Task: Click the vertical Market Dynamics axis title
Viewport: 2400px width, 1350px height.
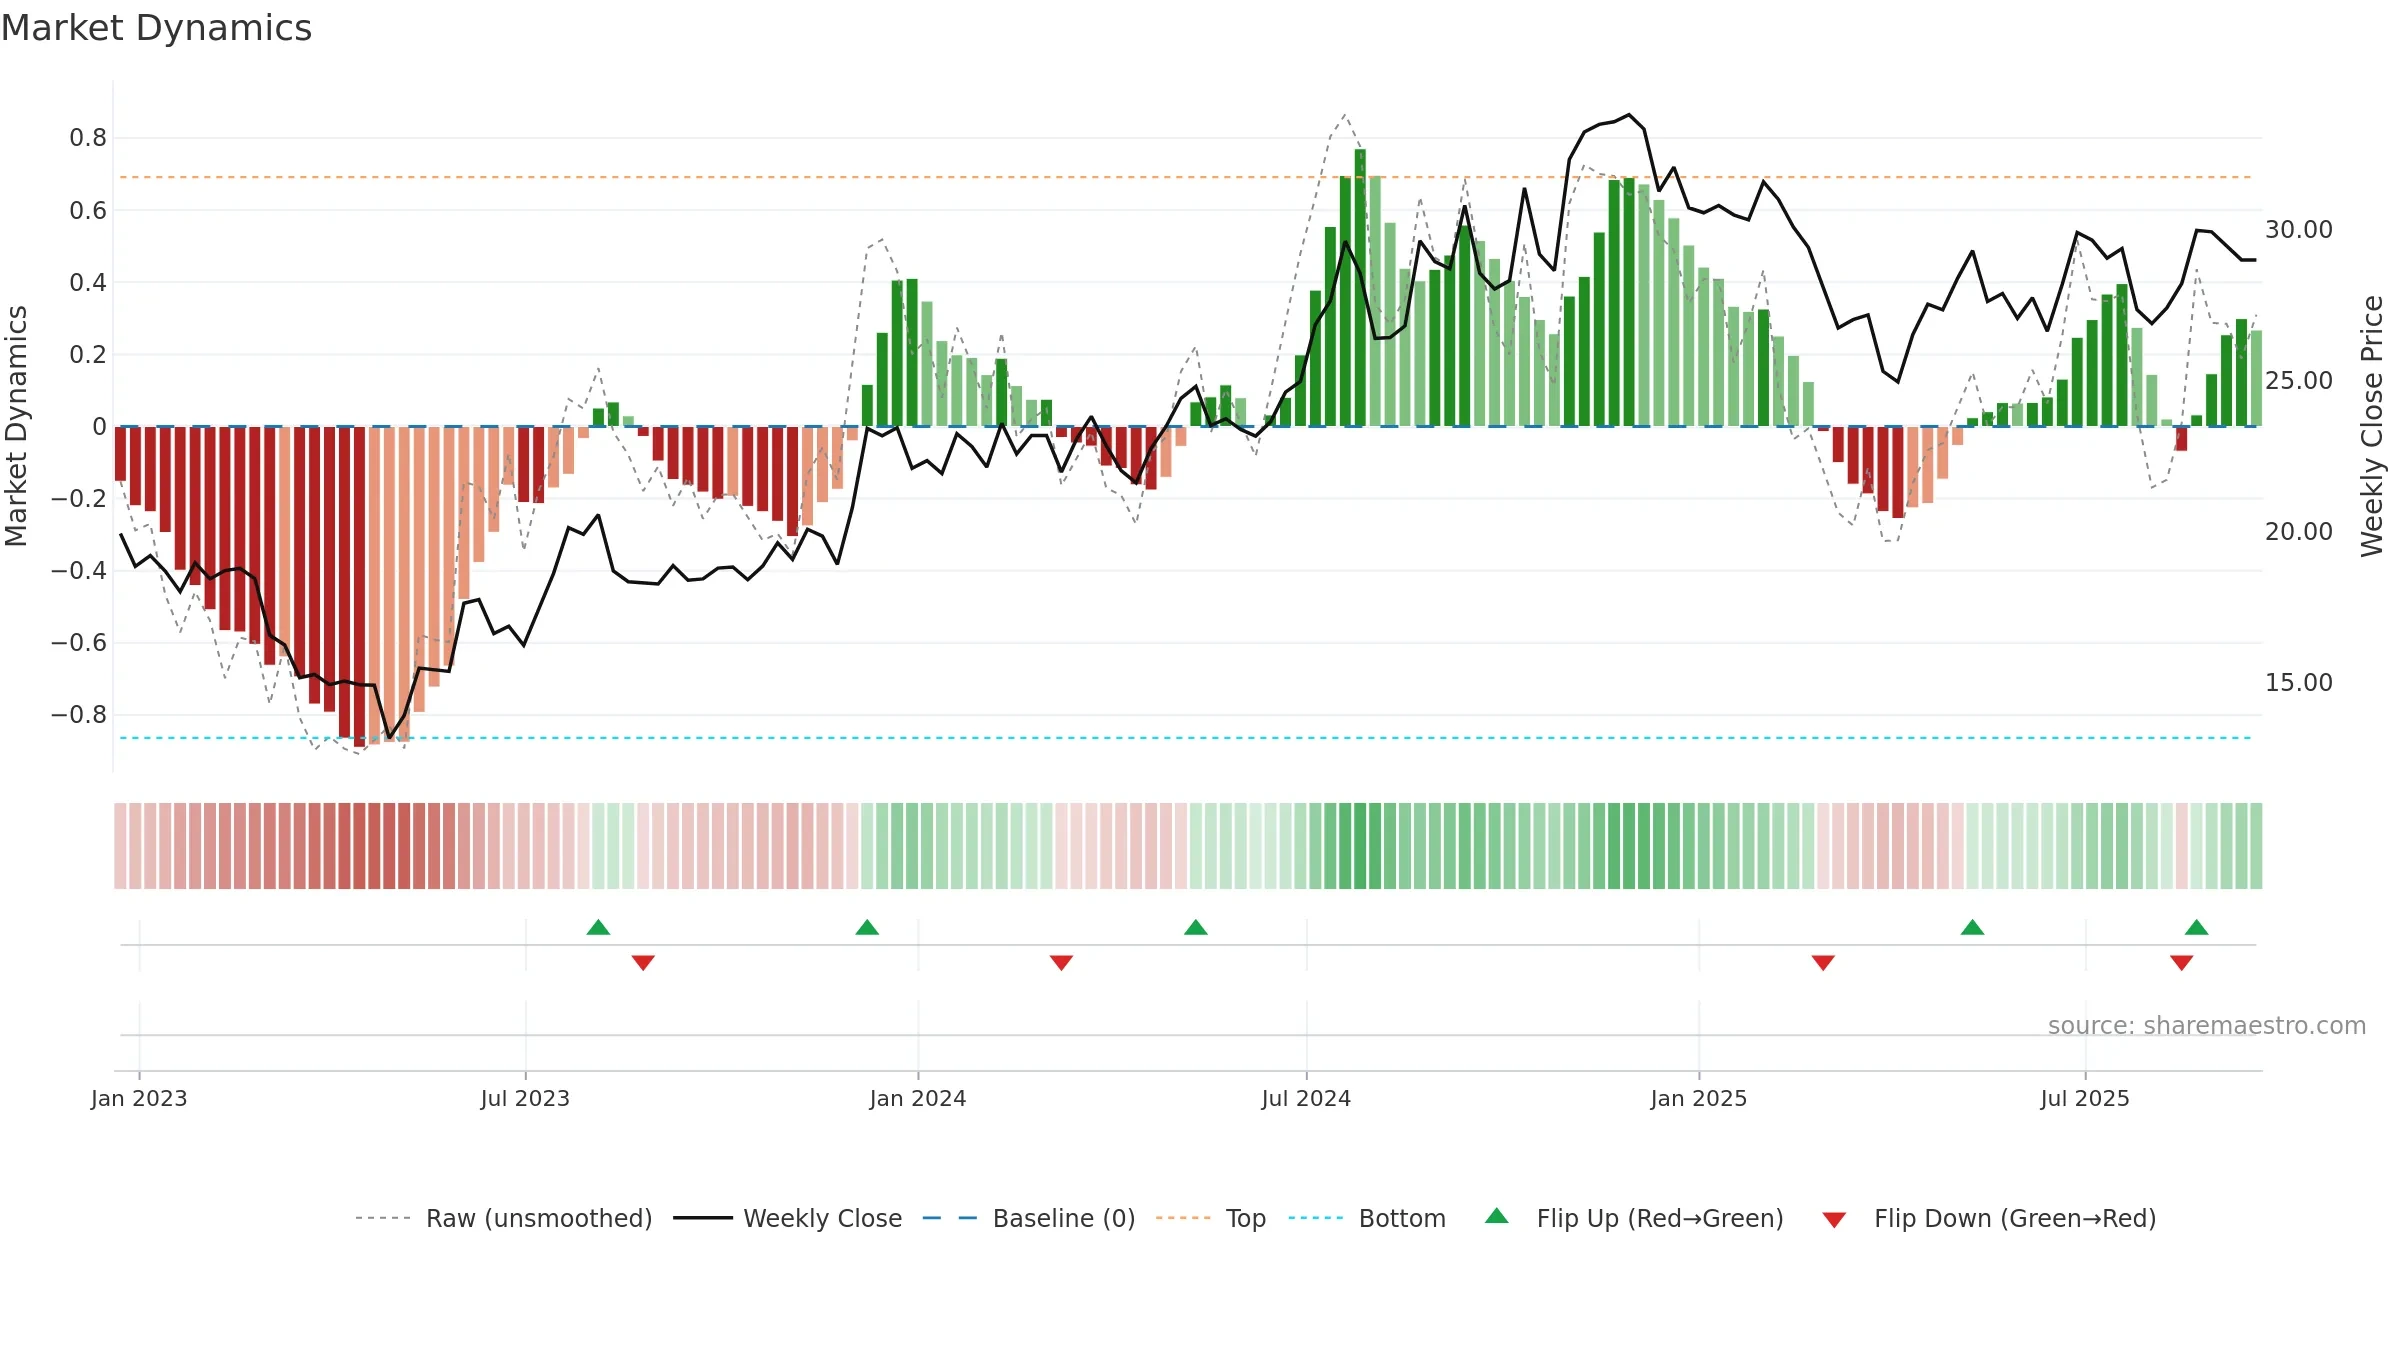Action: (16, 426)
